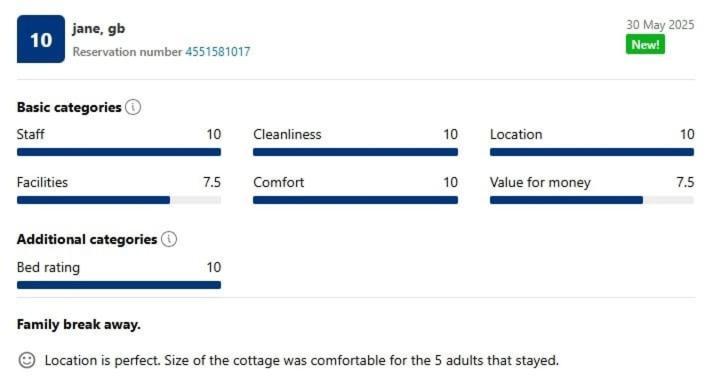Screen dimensions: 706x387
Task: Click the Additional categories heading
Action: coord(87,239)
